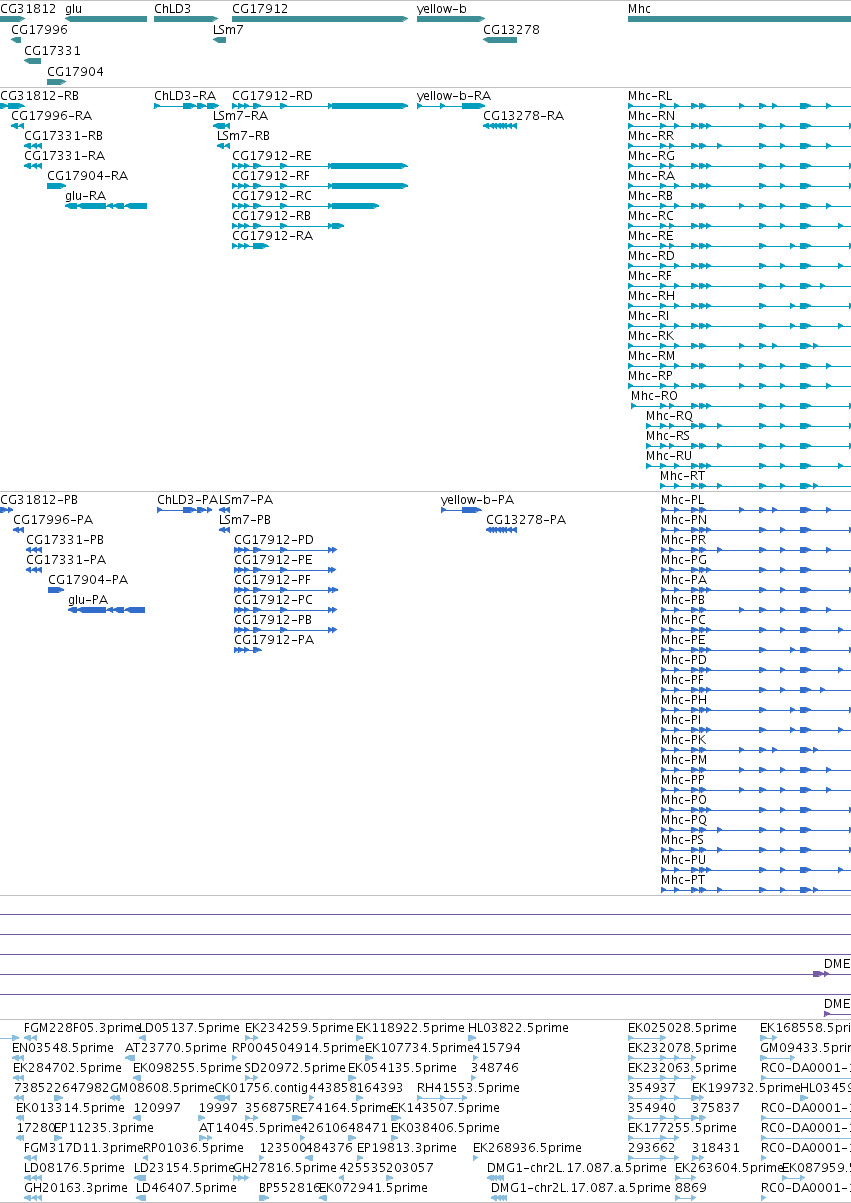Select the Mhc gene label
851x1203 pixels.
point(639,8)
